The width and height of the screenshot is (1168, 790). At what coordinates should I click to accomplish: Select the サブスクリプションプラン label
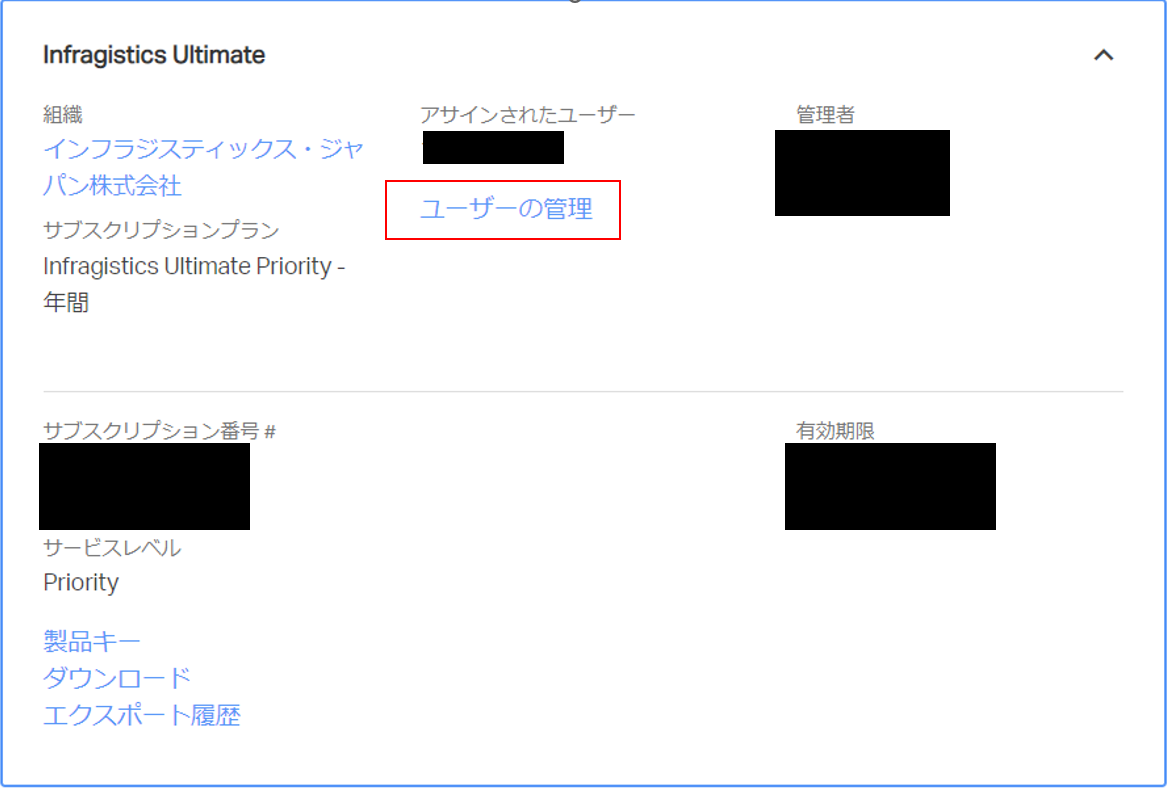coord(161,230)
